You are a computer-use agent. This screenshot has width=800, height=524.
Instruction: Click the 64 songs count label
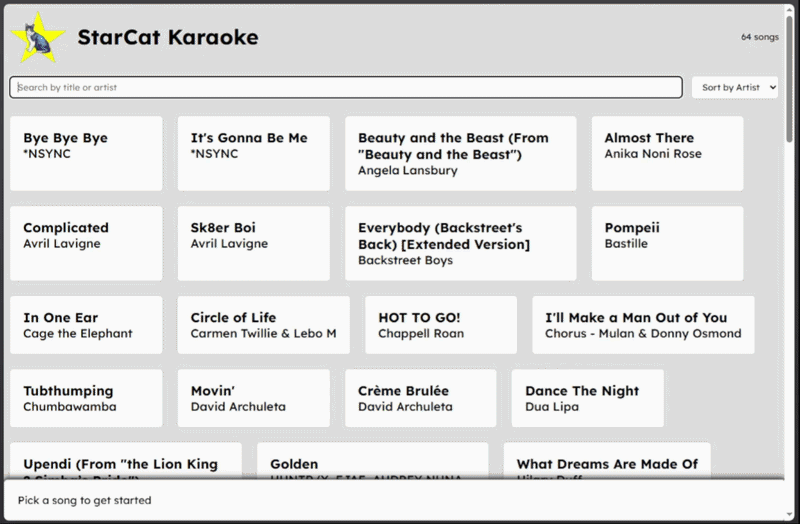pyautogui.click(x=760, y=37)
